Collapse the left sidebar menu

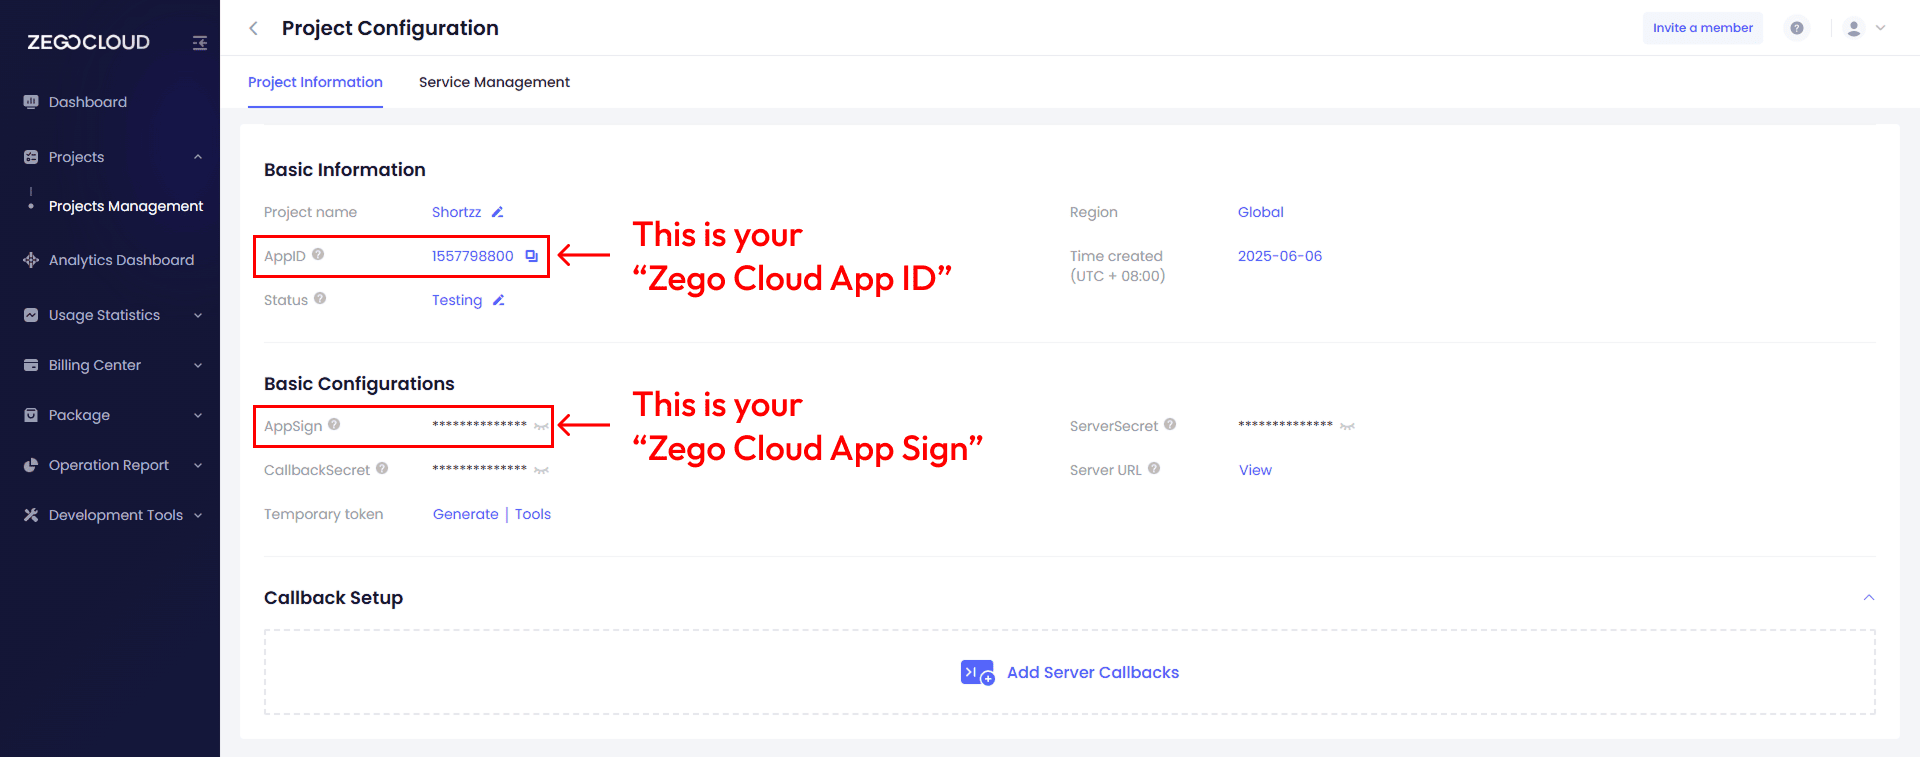[x=200, y=43]
